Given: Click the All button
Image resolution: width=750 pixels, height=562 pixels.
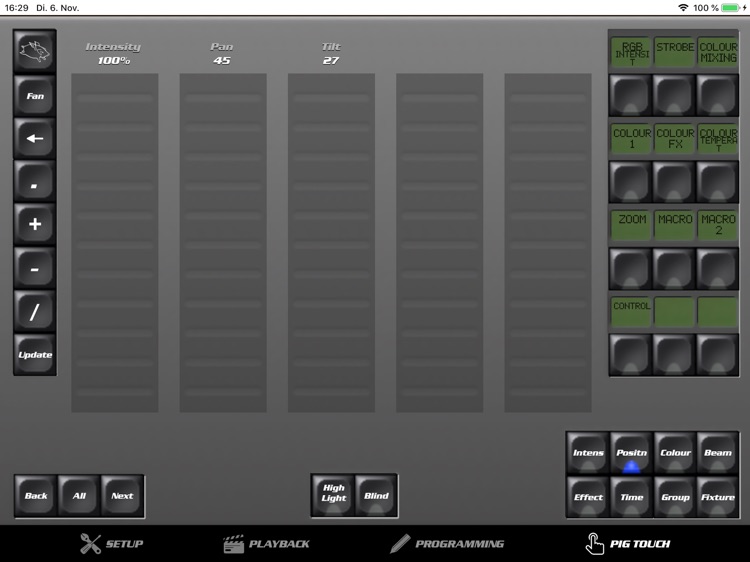Looking at the screenshot, I should (x=79, y=496).
